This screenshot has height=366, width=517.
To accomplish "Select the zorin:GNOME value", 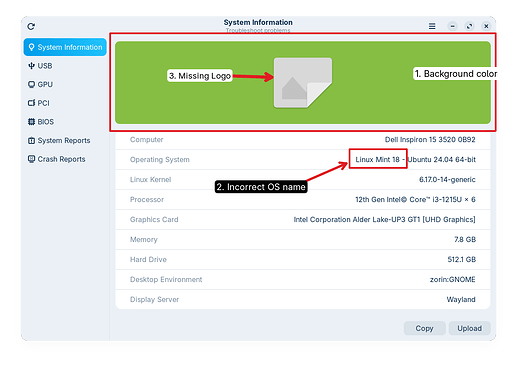I will 453,280.
